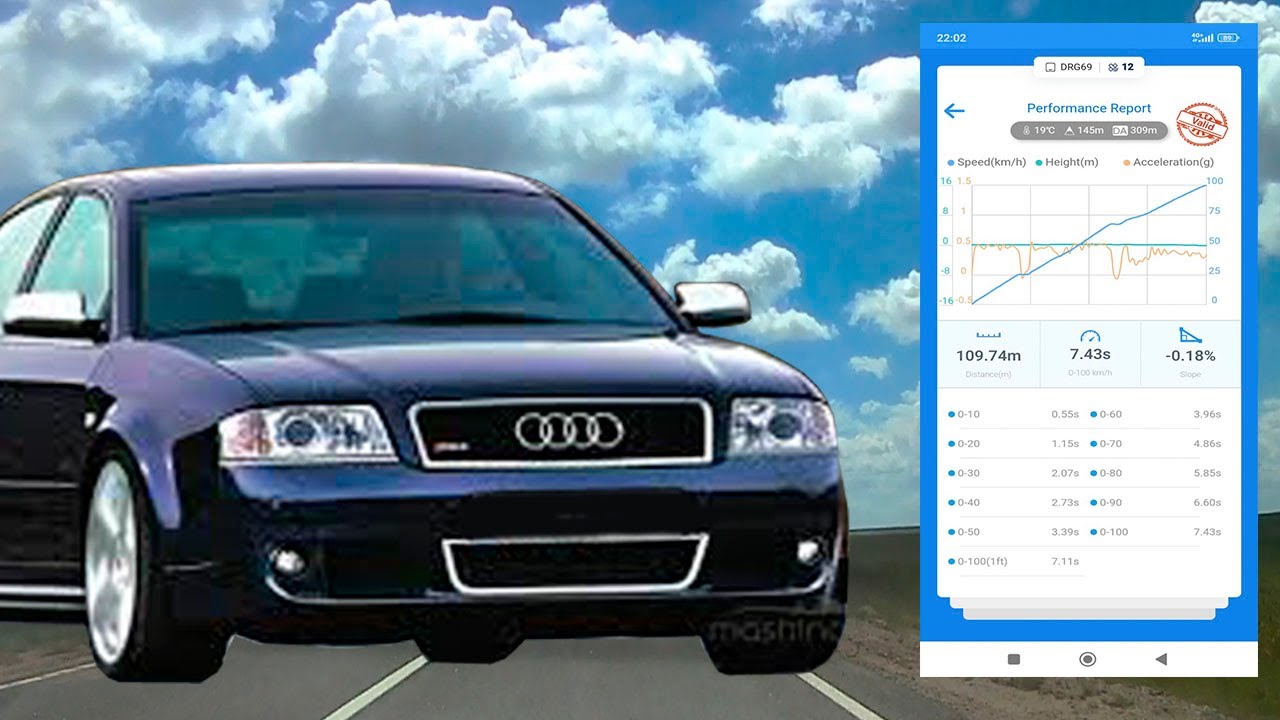This screenshot has height=720, width=1280.
Task: Tap the slope triangle icon
Action: [1190, 335]
